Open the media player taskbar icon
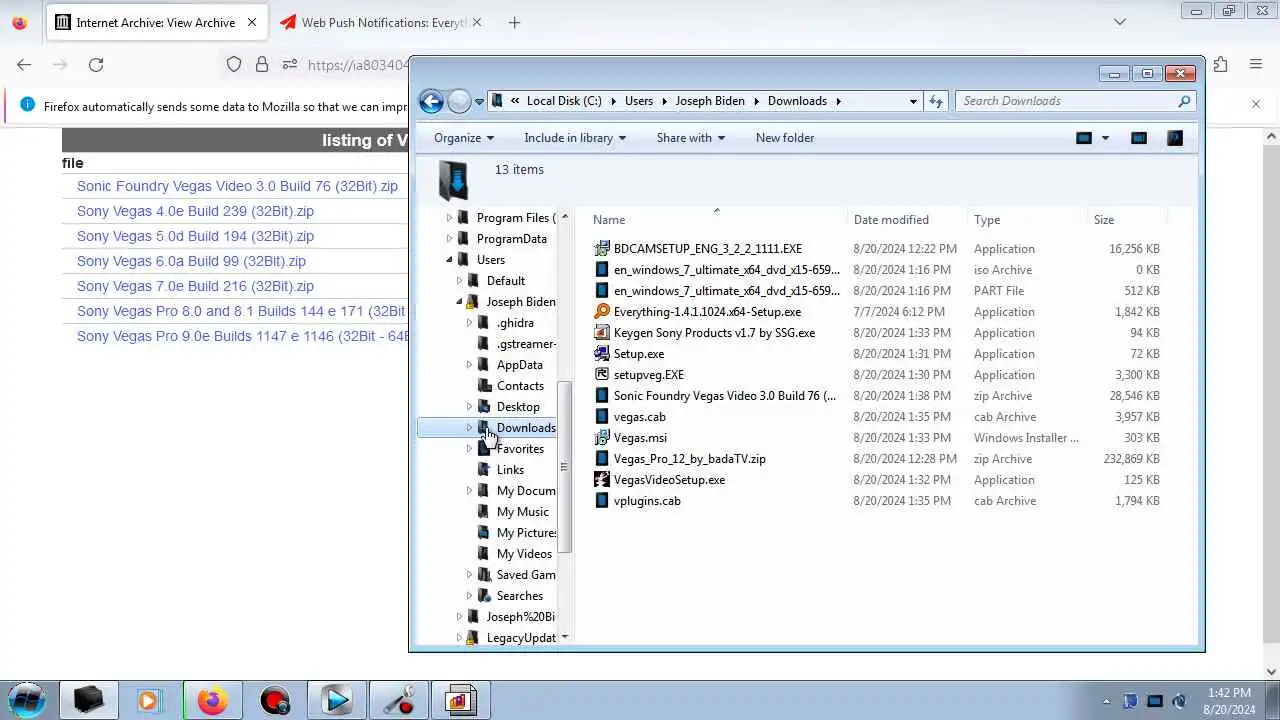 coord(149,701)
